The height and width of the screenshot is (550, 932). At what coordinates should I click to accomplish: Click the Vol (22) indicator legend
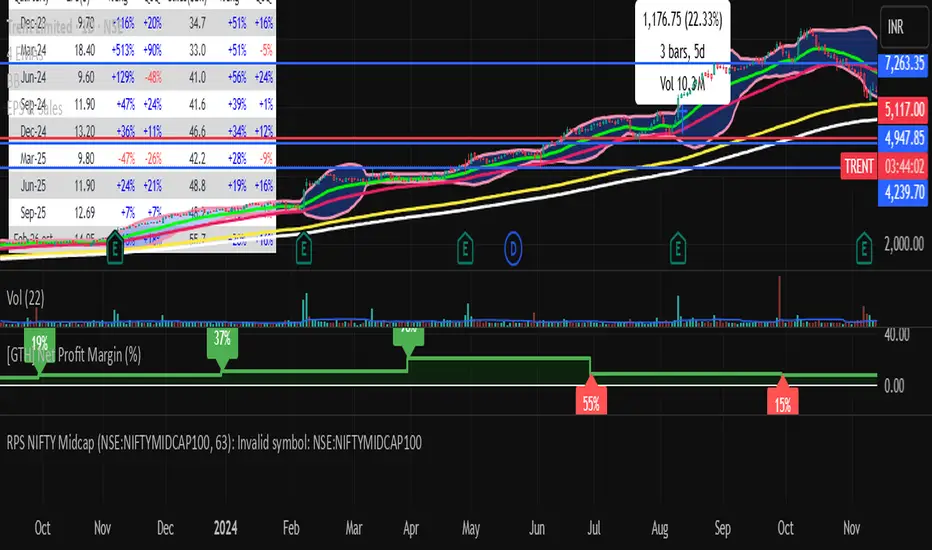tap(26, 298)
